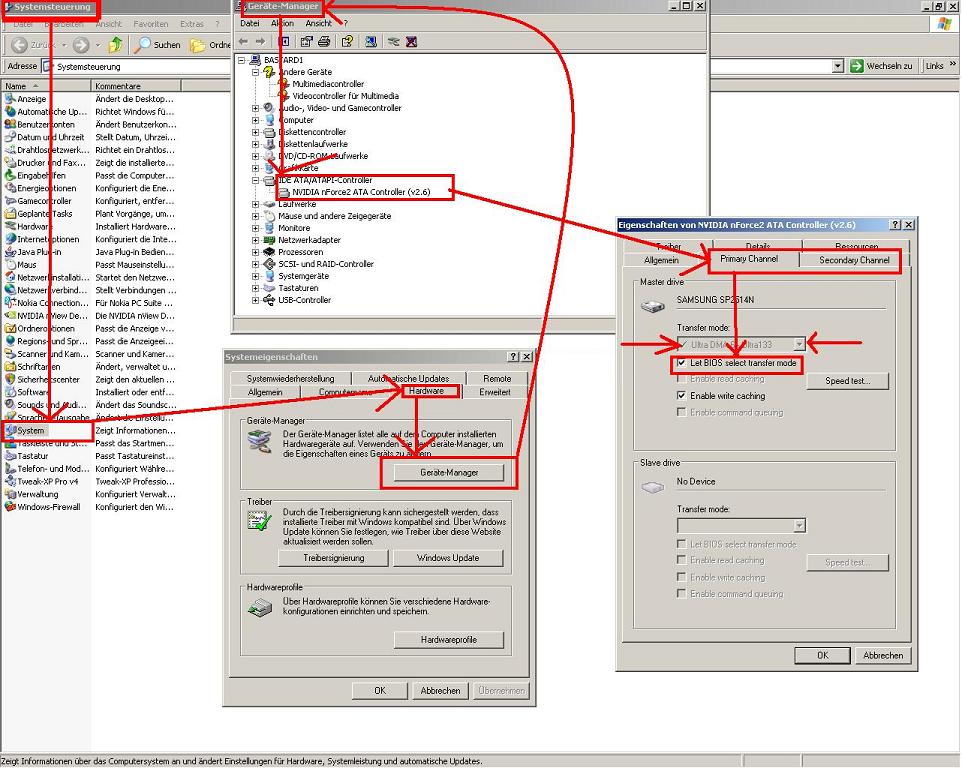Click the Treibersignierung button
The image size is (962, 768).
(334, 558)
